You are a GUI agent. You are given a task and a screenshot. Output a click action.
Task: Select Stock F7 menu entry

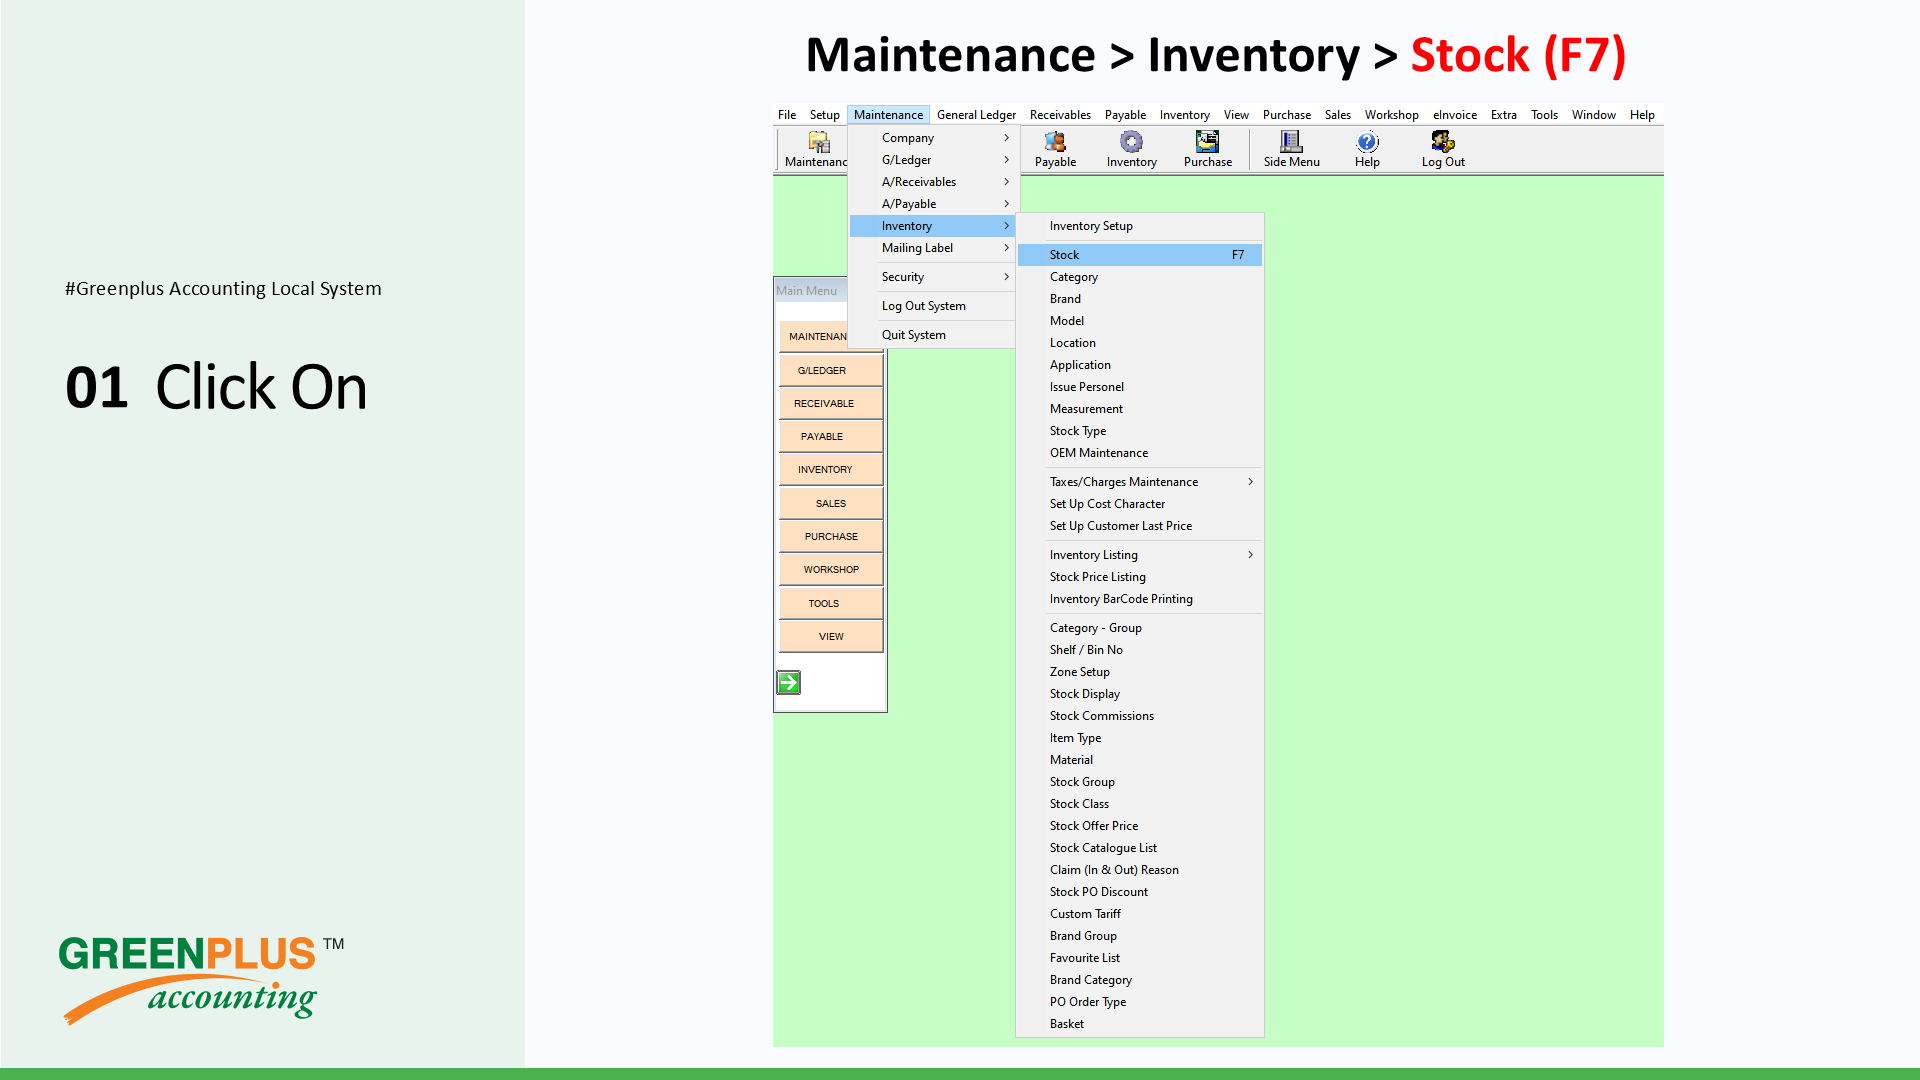1140,255
